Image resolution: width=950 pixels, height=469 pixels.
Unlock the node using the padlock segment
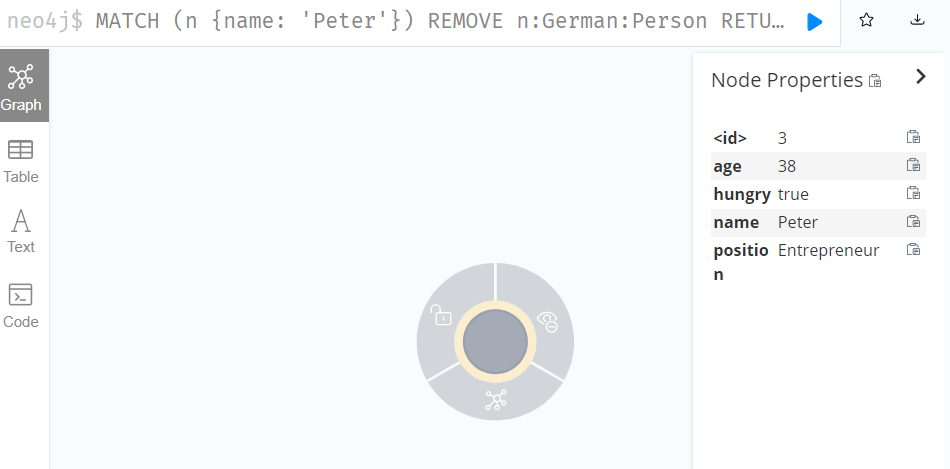442,315
